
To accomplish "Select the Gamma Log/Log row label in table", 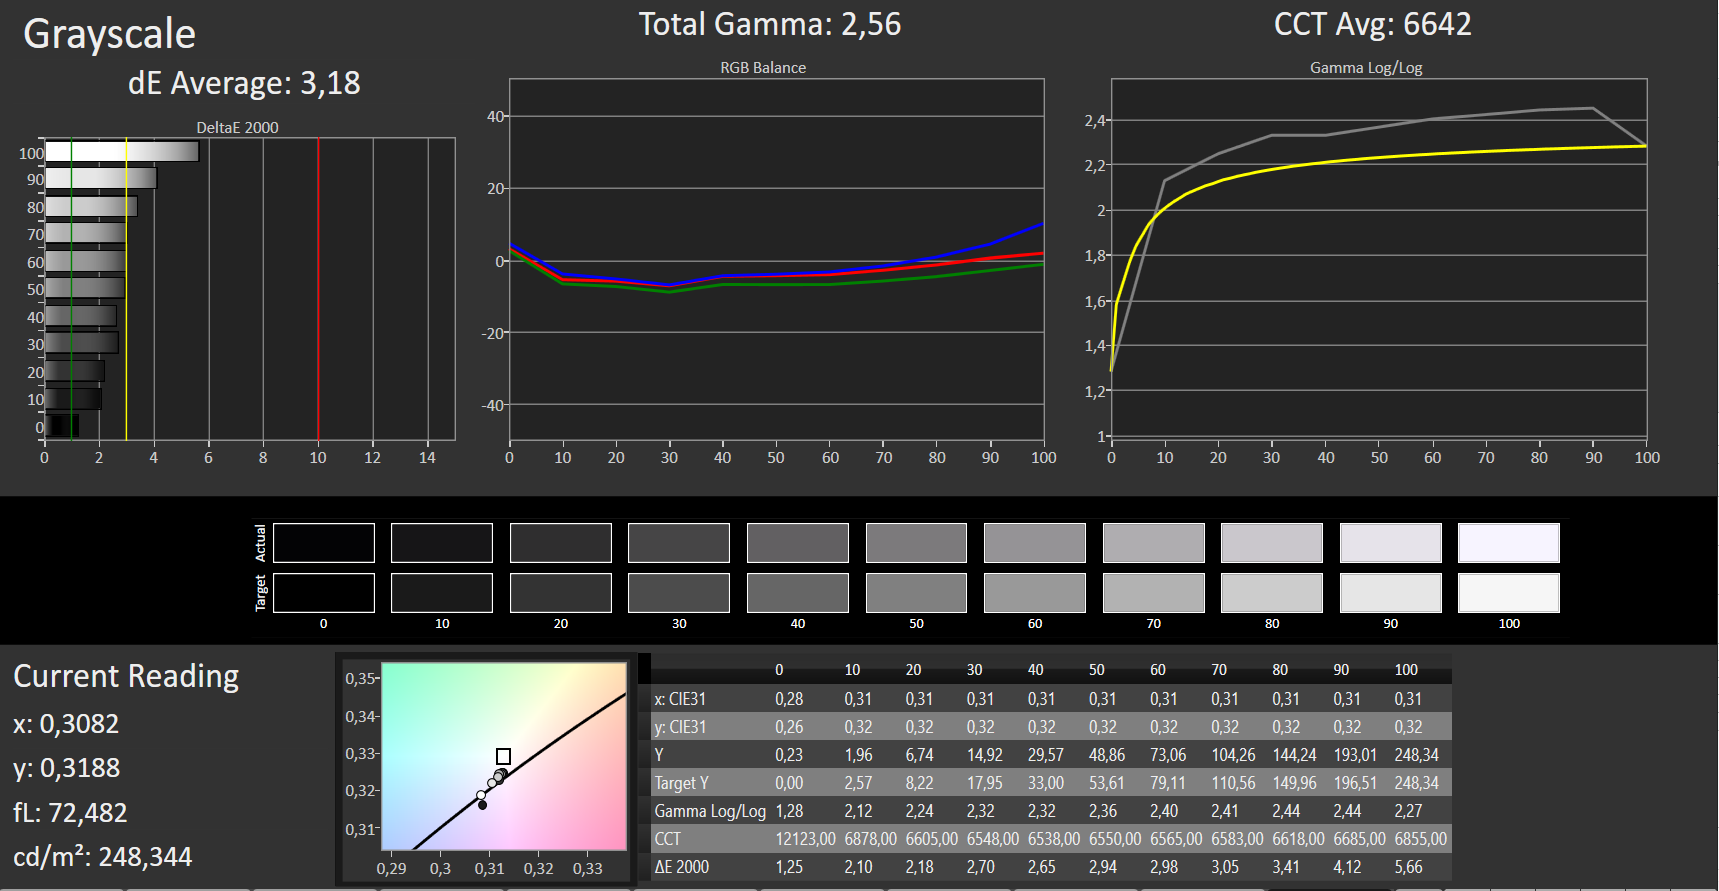I will pos(710,811).
